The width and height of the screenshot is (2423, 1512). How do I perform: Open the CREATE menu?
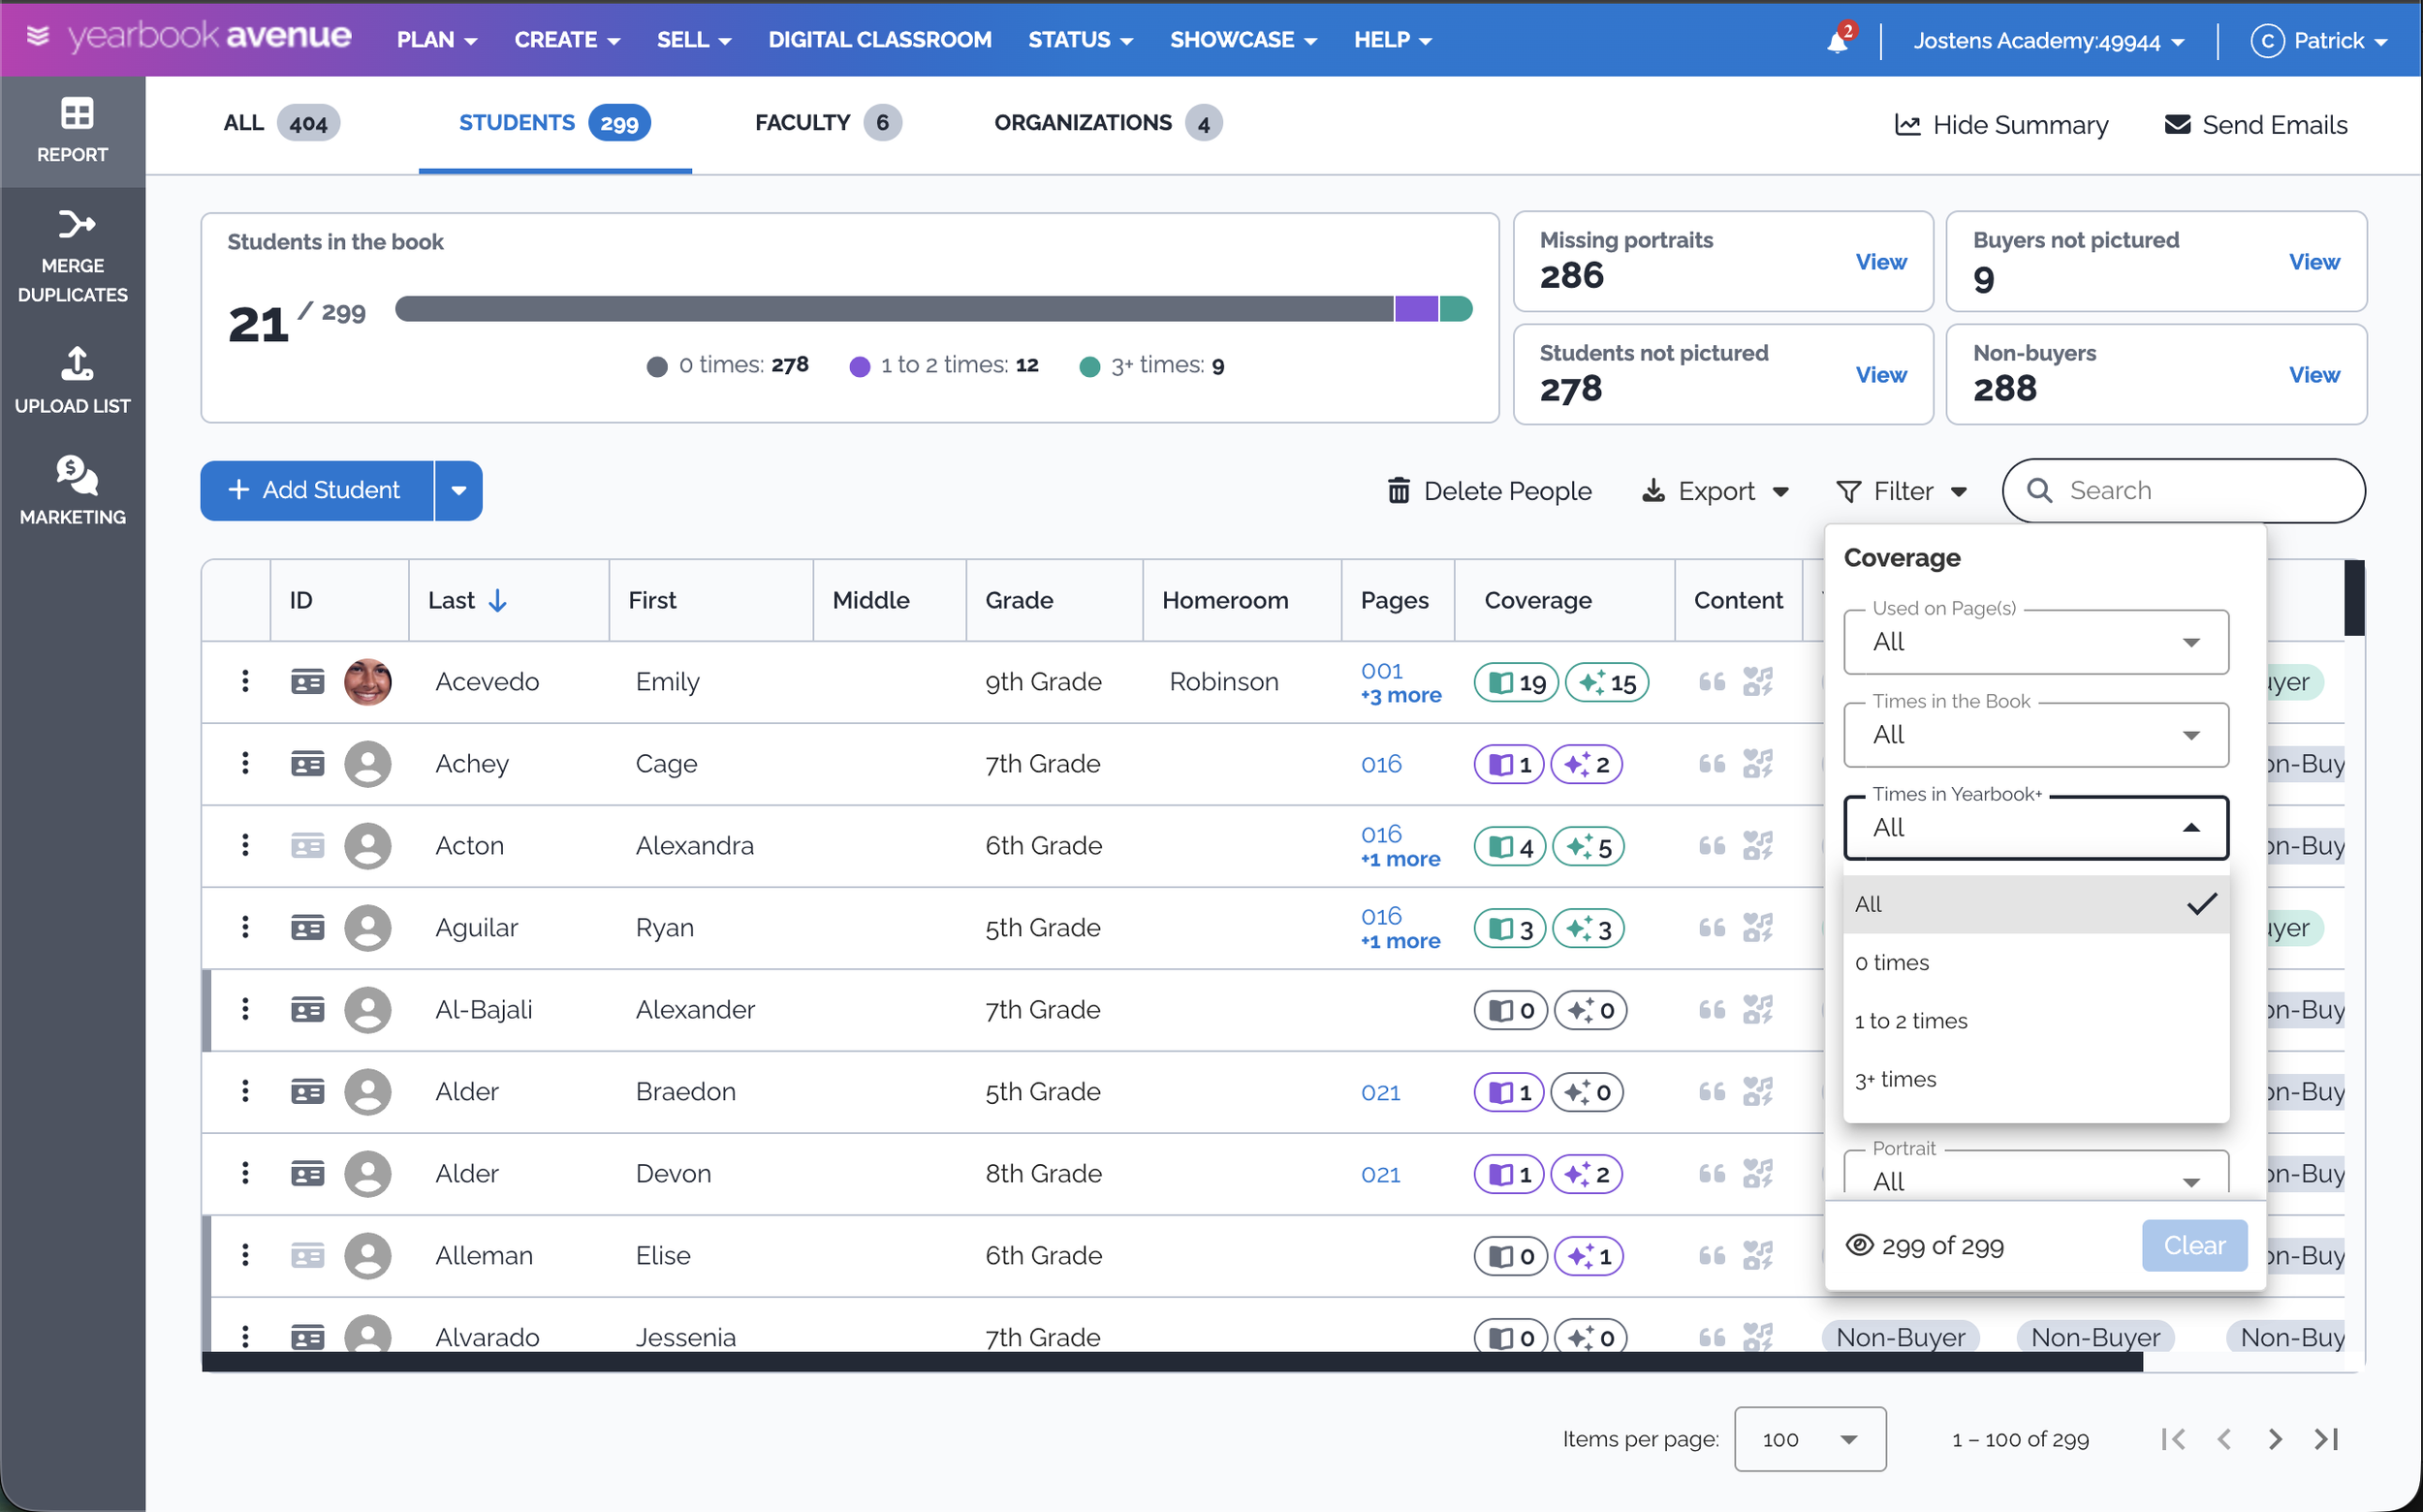(x=567, y=40)
